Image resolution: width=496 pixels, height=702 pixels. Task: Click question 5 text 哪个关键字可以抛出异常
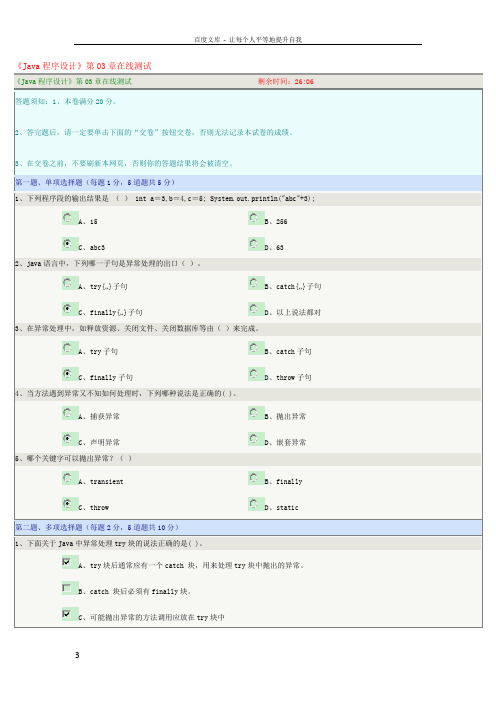click(74, 458)
